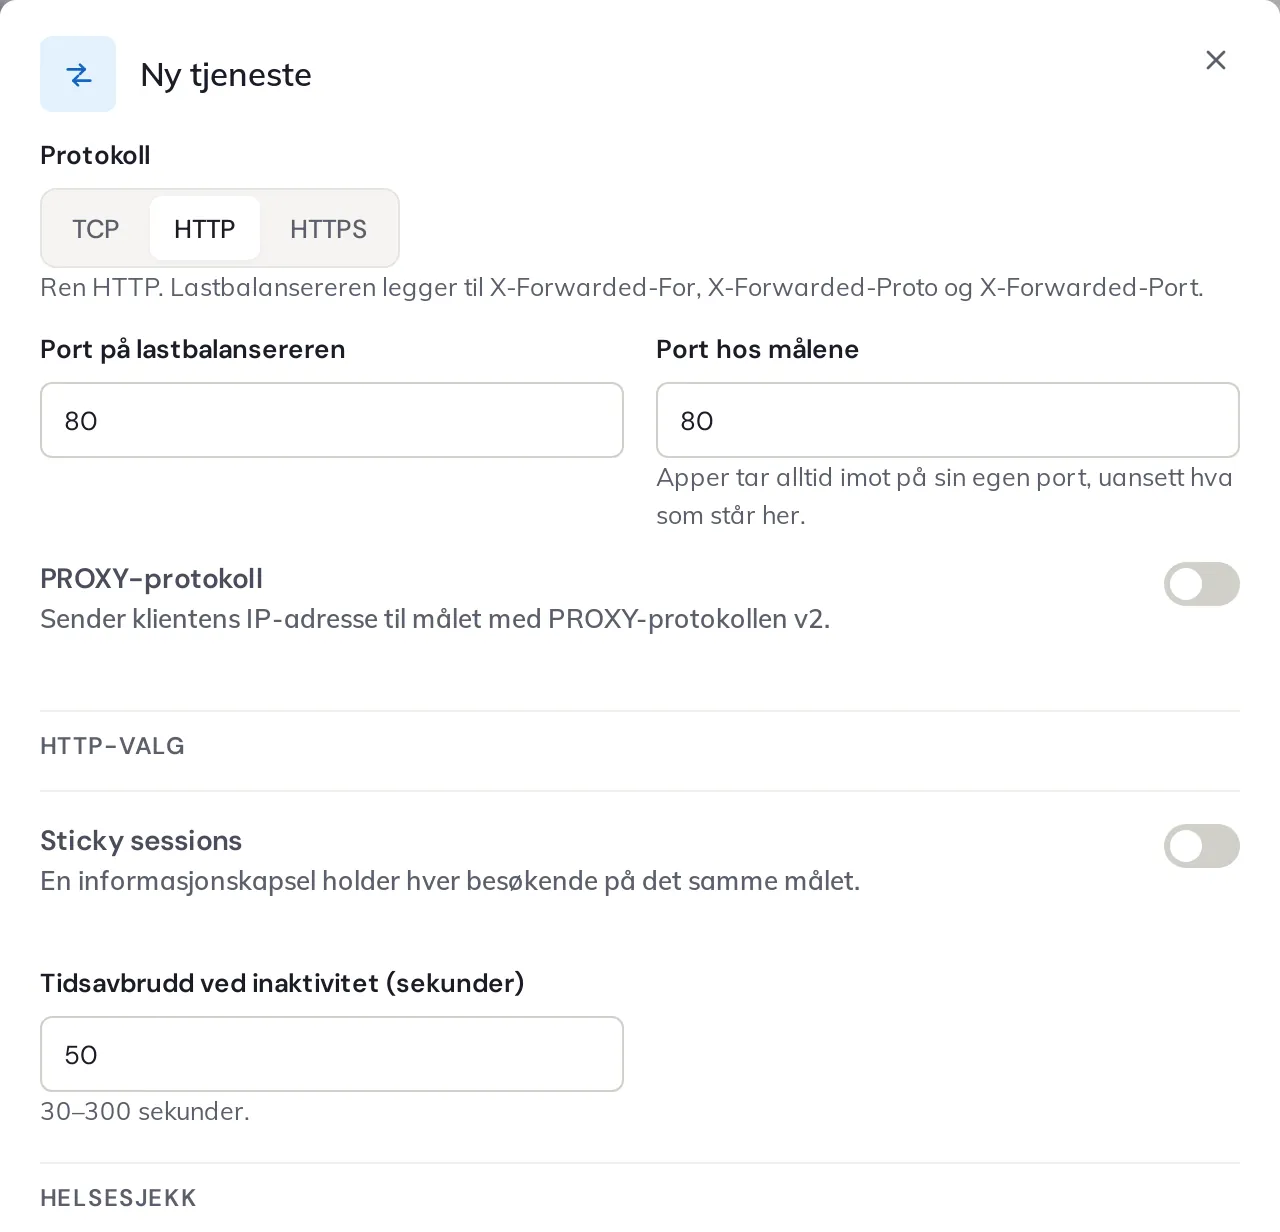1280x1232 pixels.
Task: Turn on the Sticky sessions toggle
Action: click(1202, 846)
